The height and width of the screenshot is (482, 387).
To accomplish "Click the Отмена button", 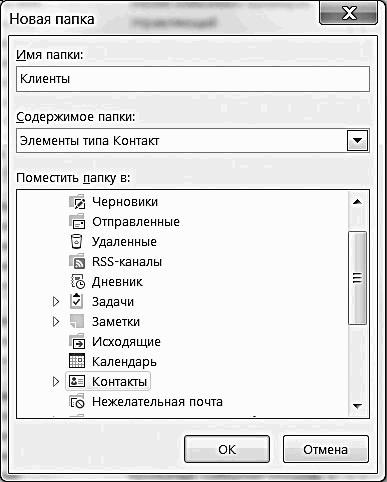I will [326, 449].
